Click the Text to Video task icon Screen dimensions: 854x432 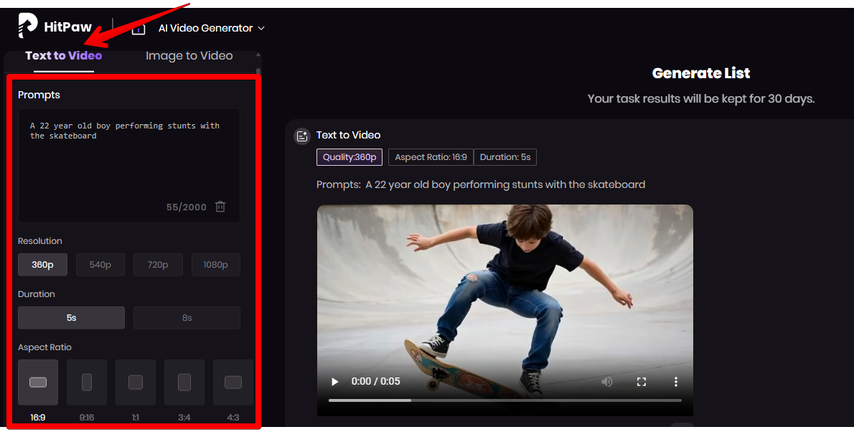point(302,136)
